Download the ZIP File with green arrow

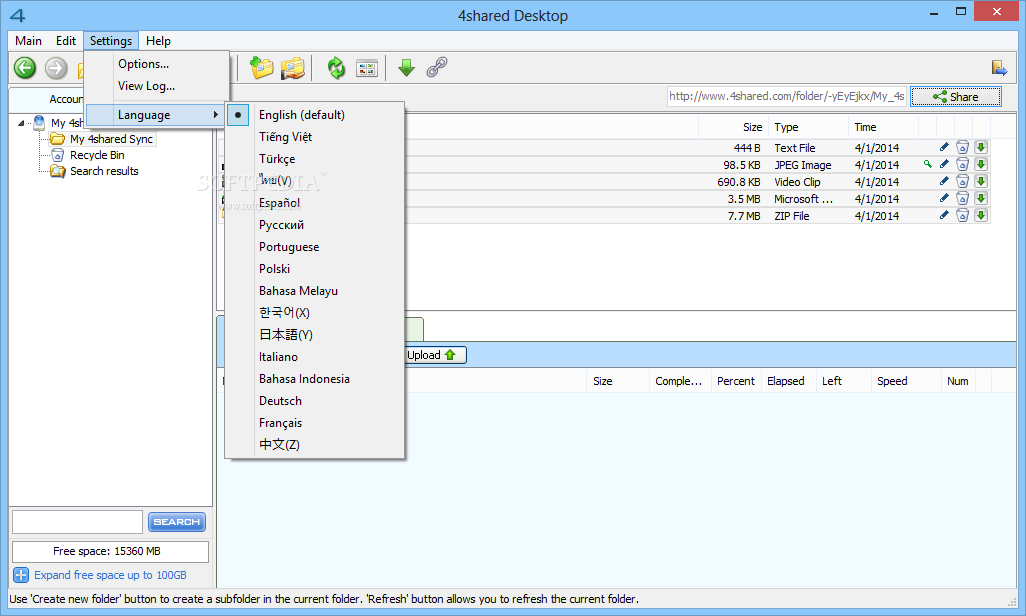981,215
